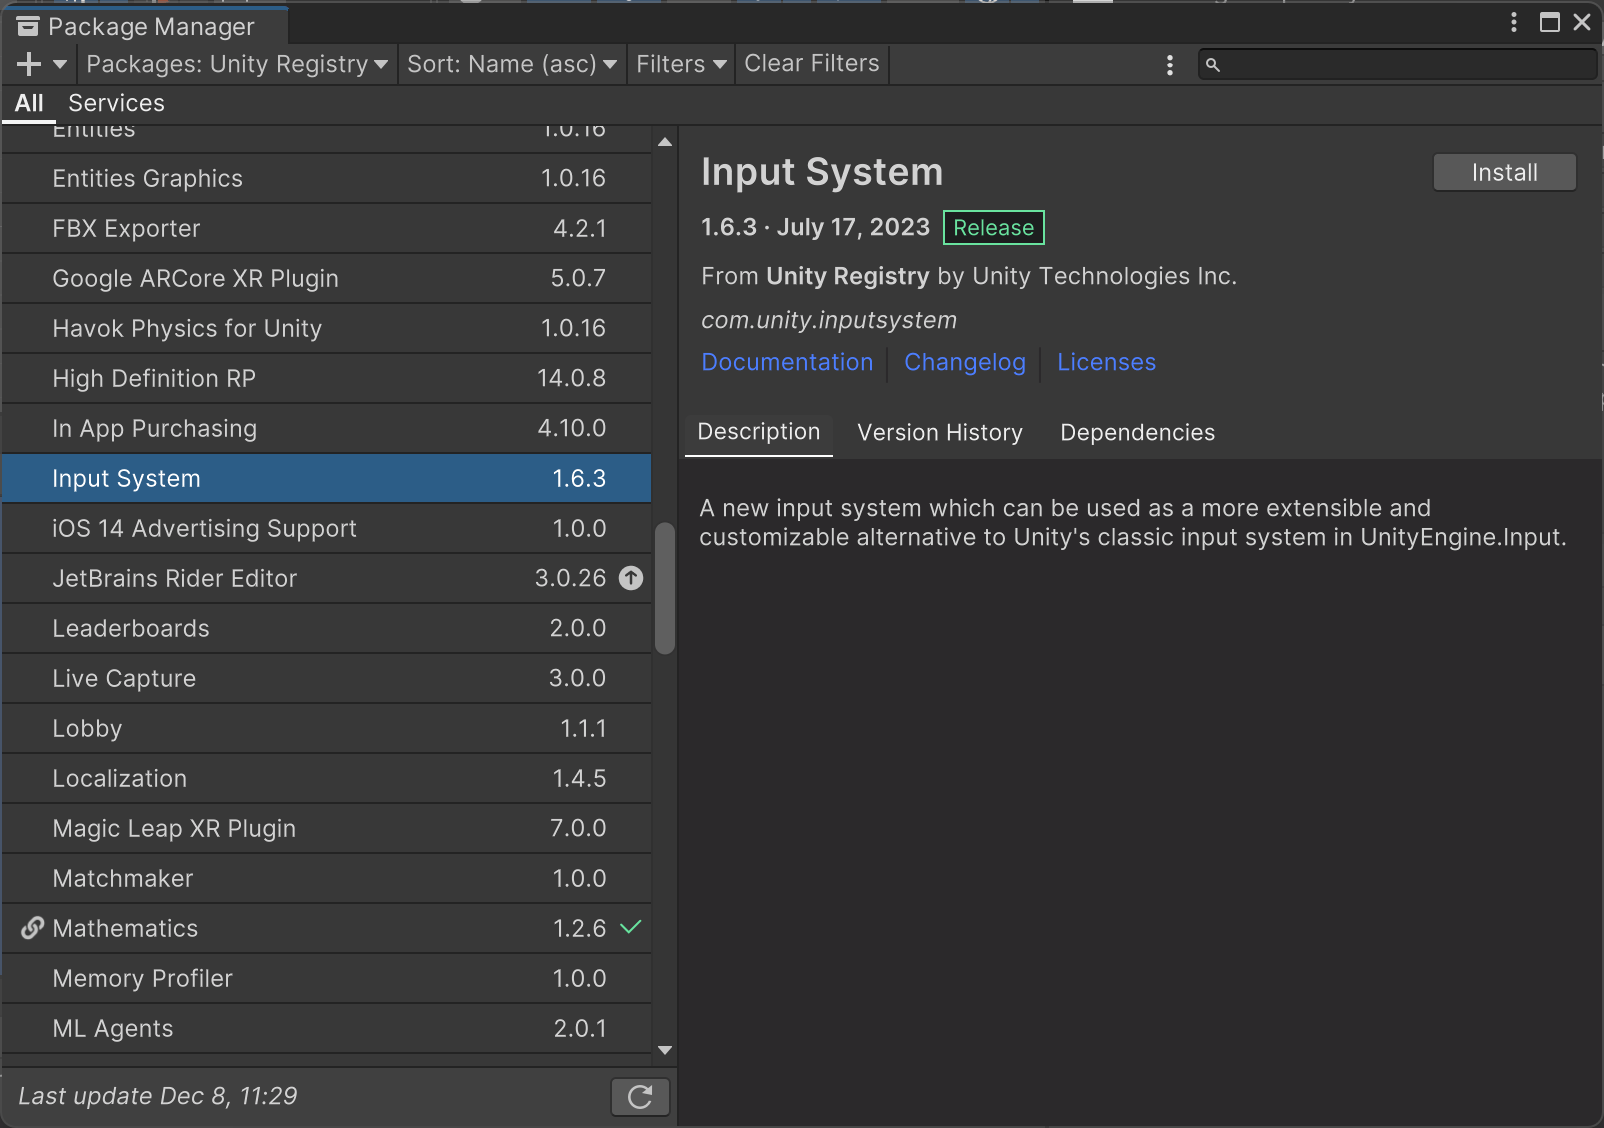Close the Package Manager window

1582,22
